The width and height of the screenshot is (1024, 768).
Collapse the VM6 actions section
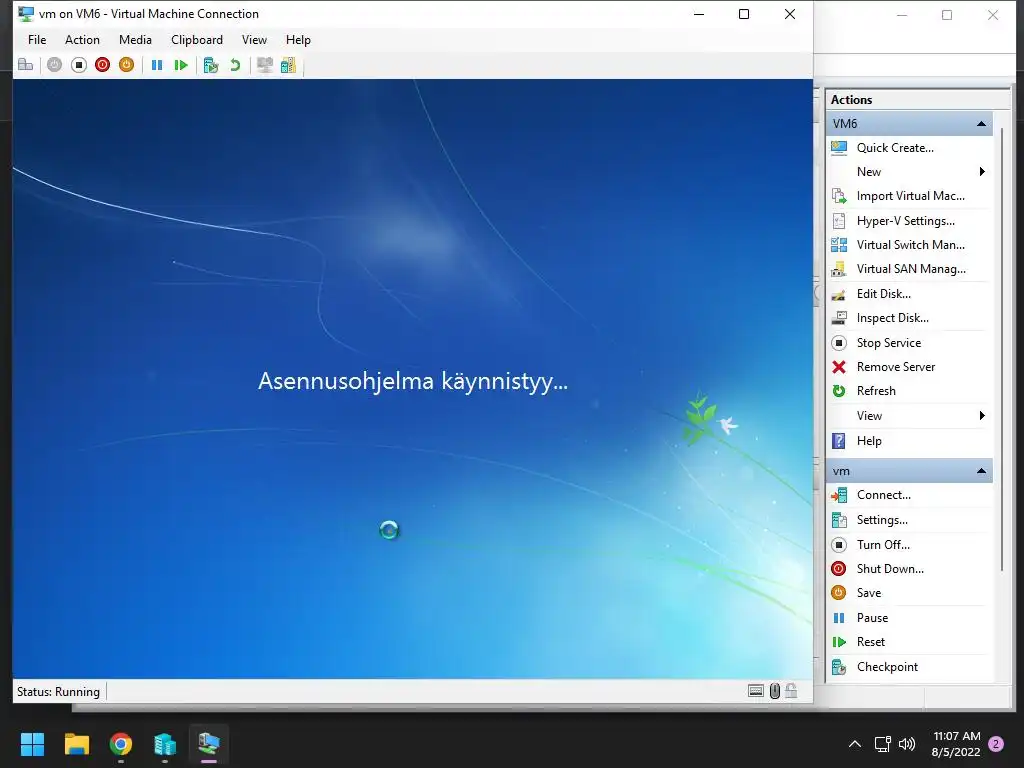(x=981, y=123)
